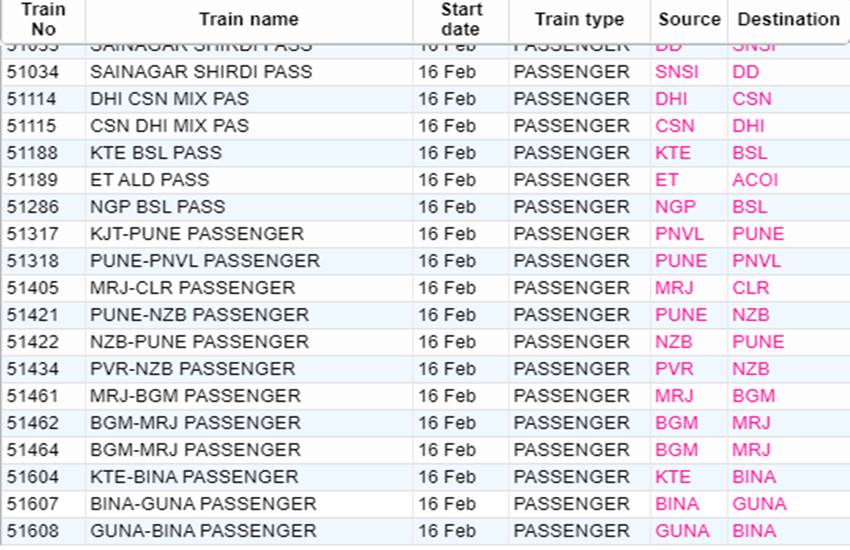Open NGP source link of NGP BSL PASS
850x550 pixels.
click(675, 207)
